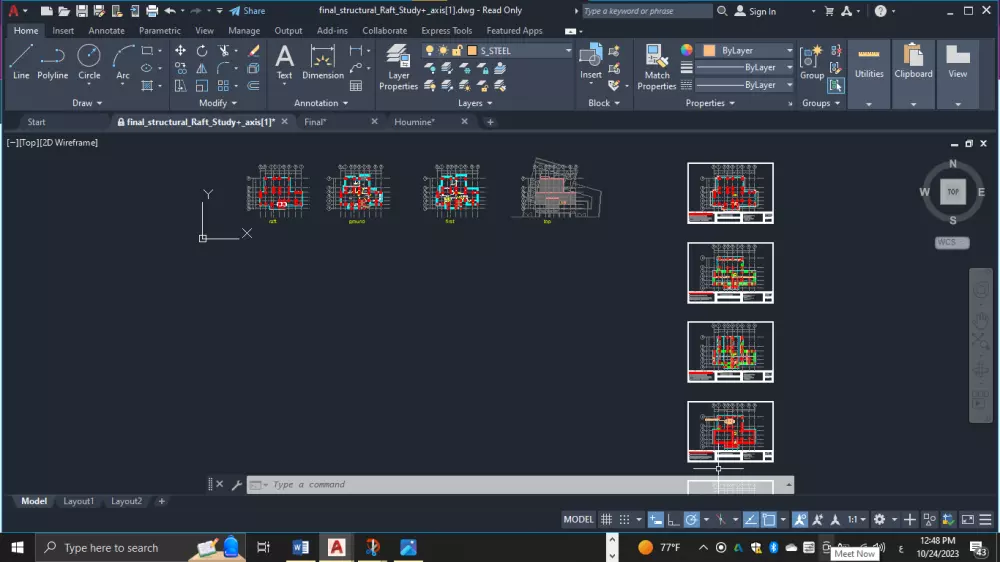1000x562 pixels.
Task: Click the Mirror tool icon
Action: 202,68
